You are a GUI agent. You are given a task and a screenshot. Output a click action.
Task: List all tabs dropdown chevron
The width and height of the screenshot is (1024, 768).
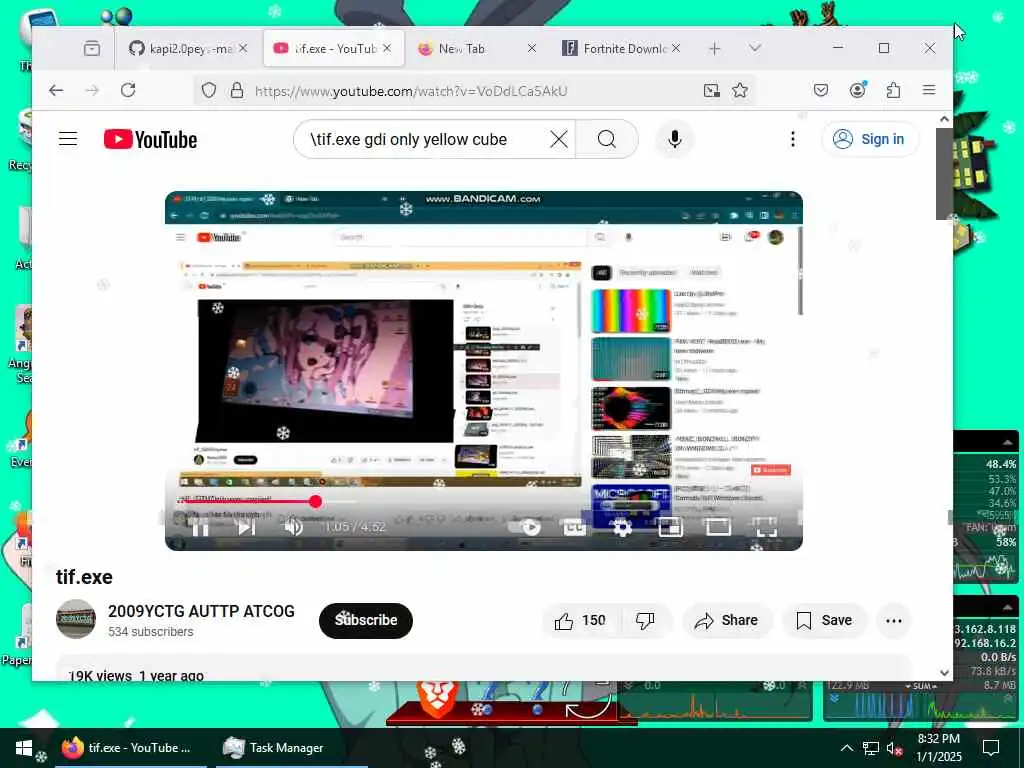click(x=755, y=48)
